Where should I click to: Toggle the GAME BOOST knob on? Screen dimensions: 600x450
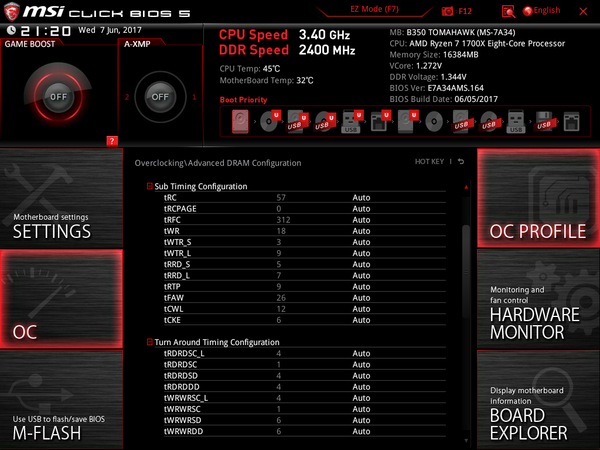(58, 97)
